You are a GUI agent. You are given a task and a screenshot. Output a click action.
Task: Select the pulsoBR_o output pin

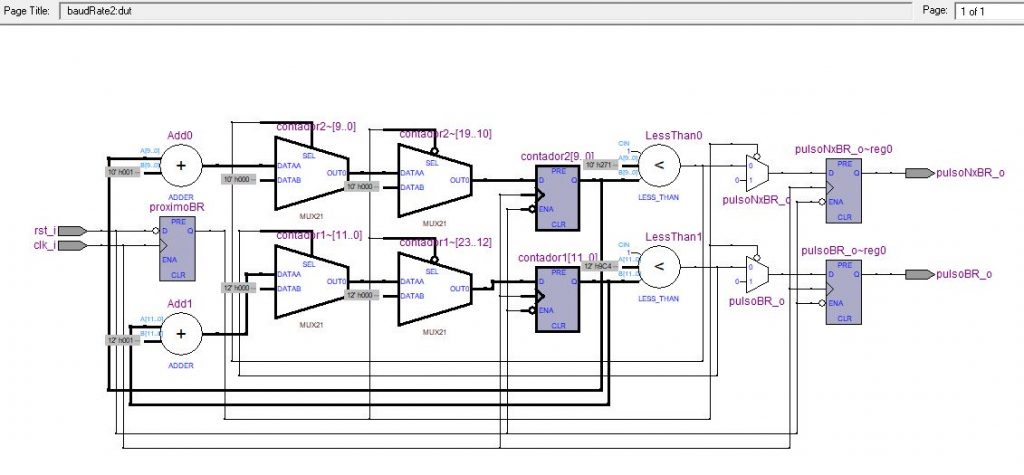coord(919,275)
